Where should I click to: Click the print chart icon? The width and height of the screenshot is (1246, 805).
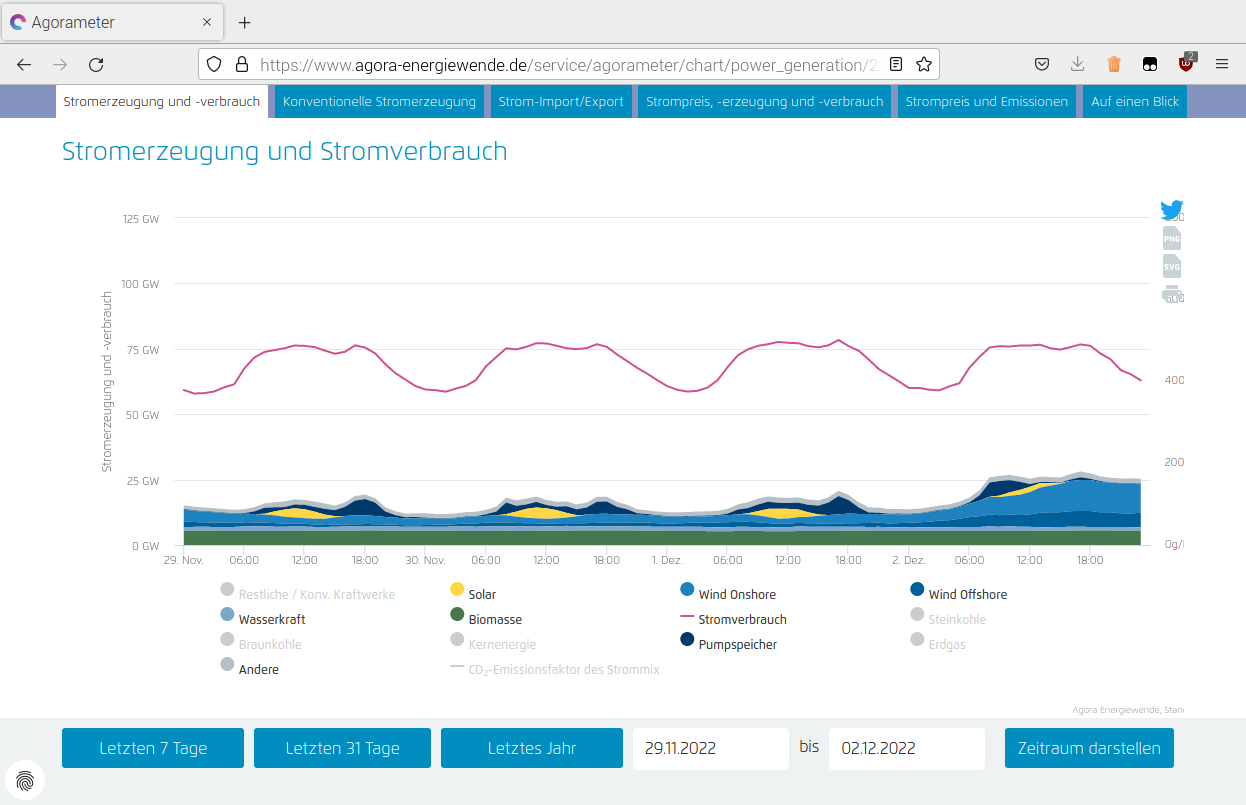point(1171,294)
